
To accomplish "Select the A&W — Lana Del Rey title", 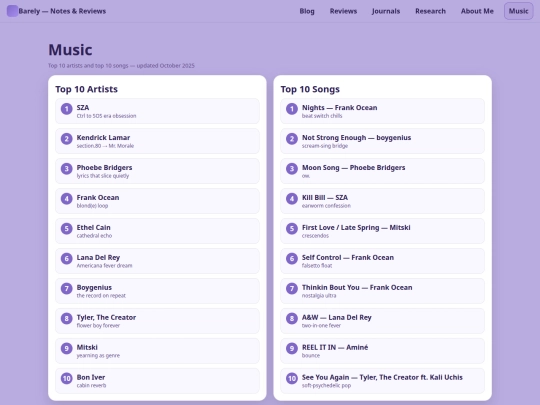I will point(336,318).
